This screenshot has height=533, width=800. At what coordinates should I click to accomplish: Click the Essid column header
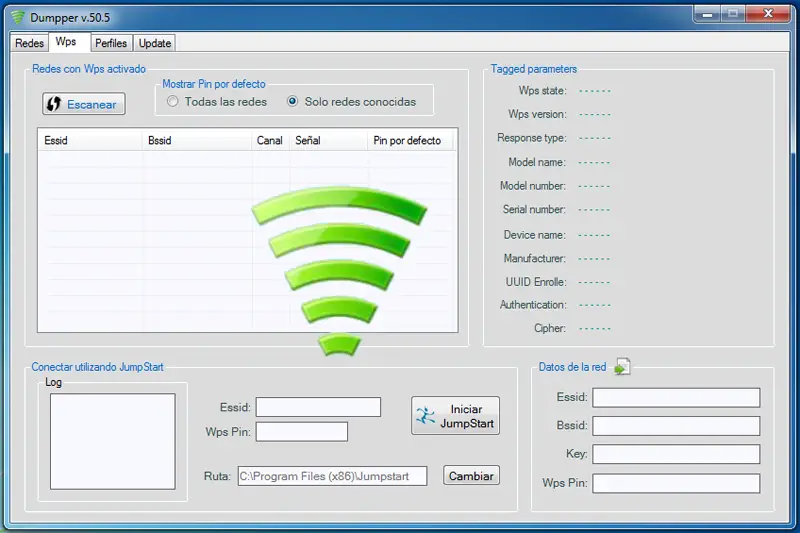click(x=90, y=140)
